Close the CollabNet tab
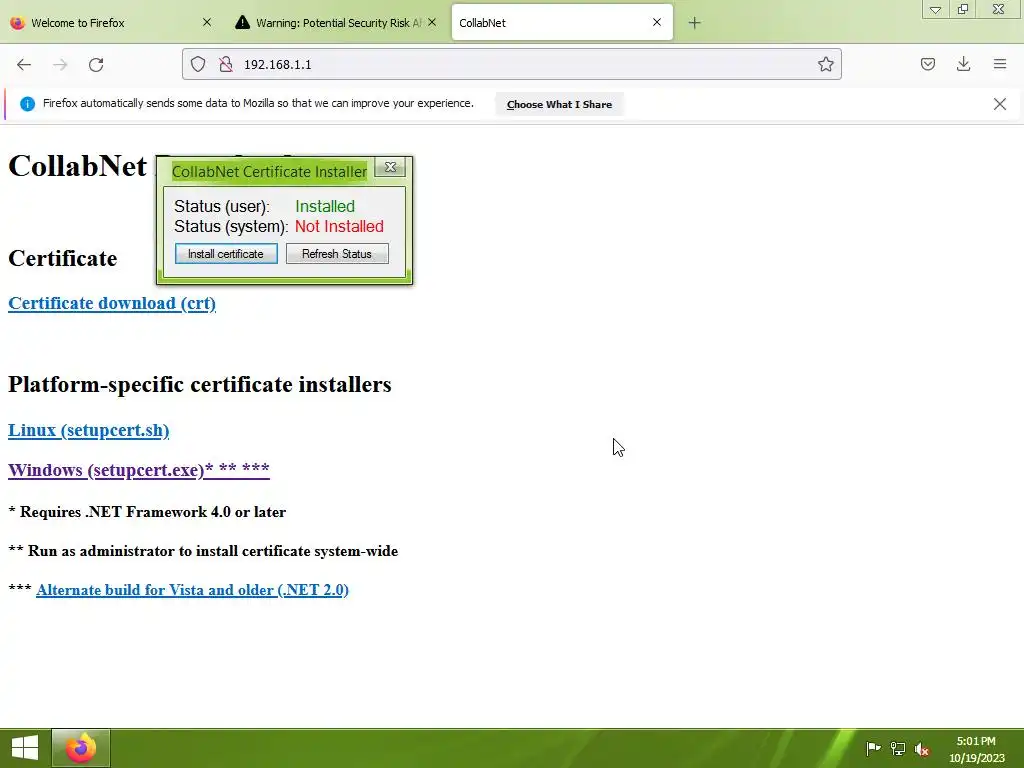Screen dimensions: 1024x768 (657, 22)
